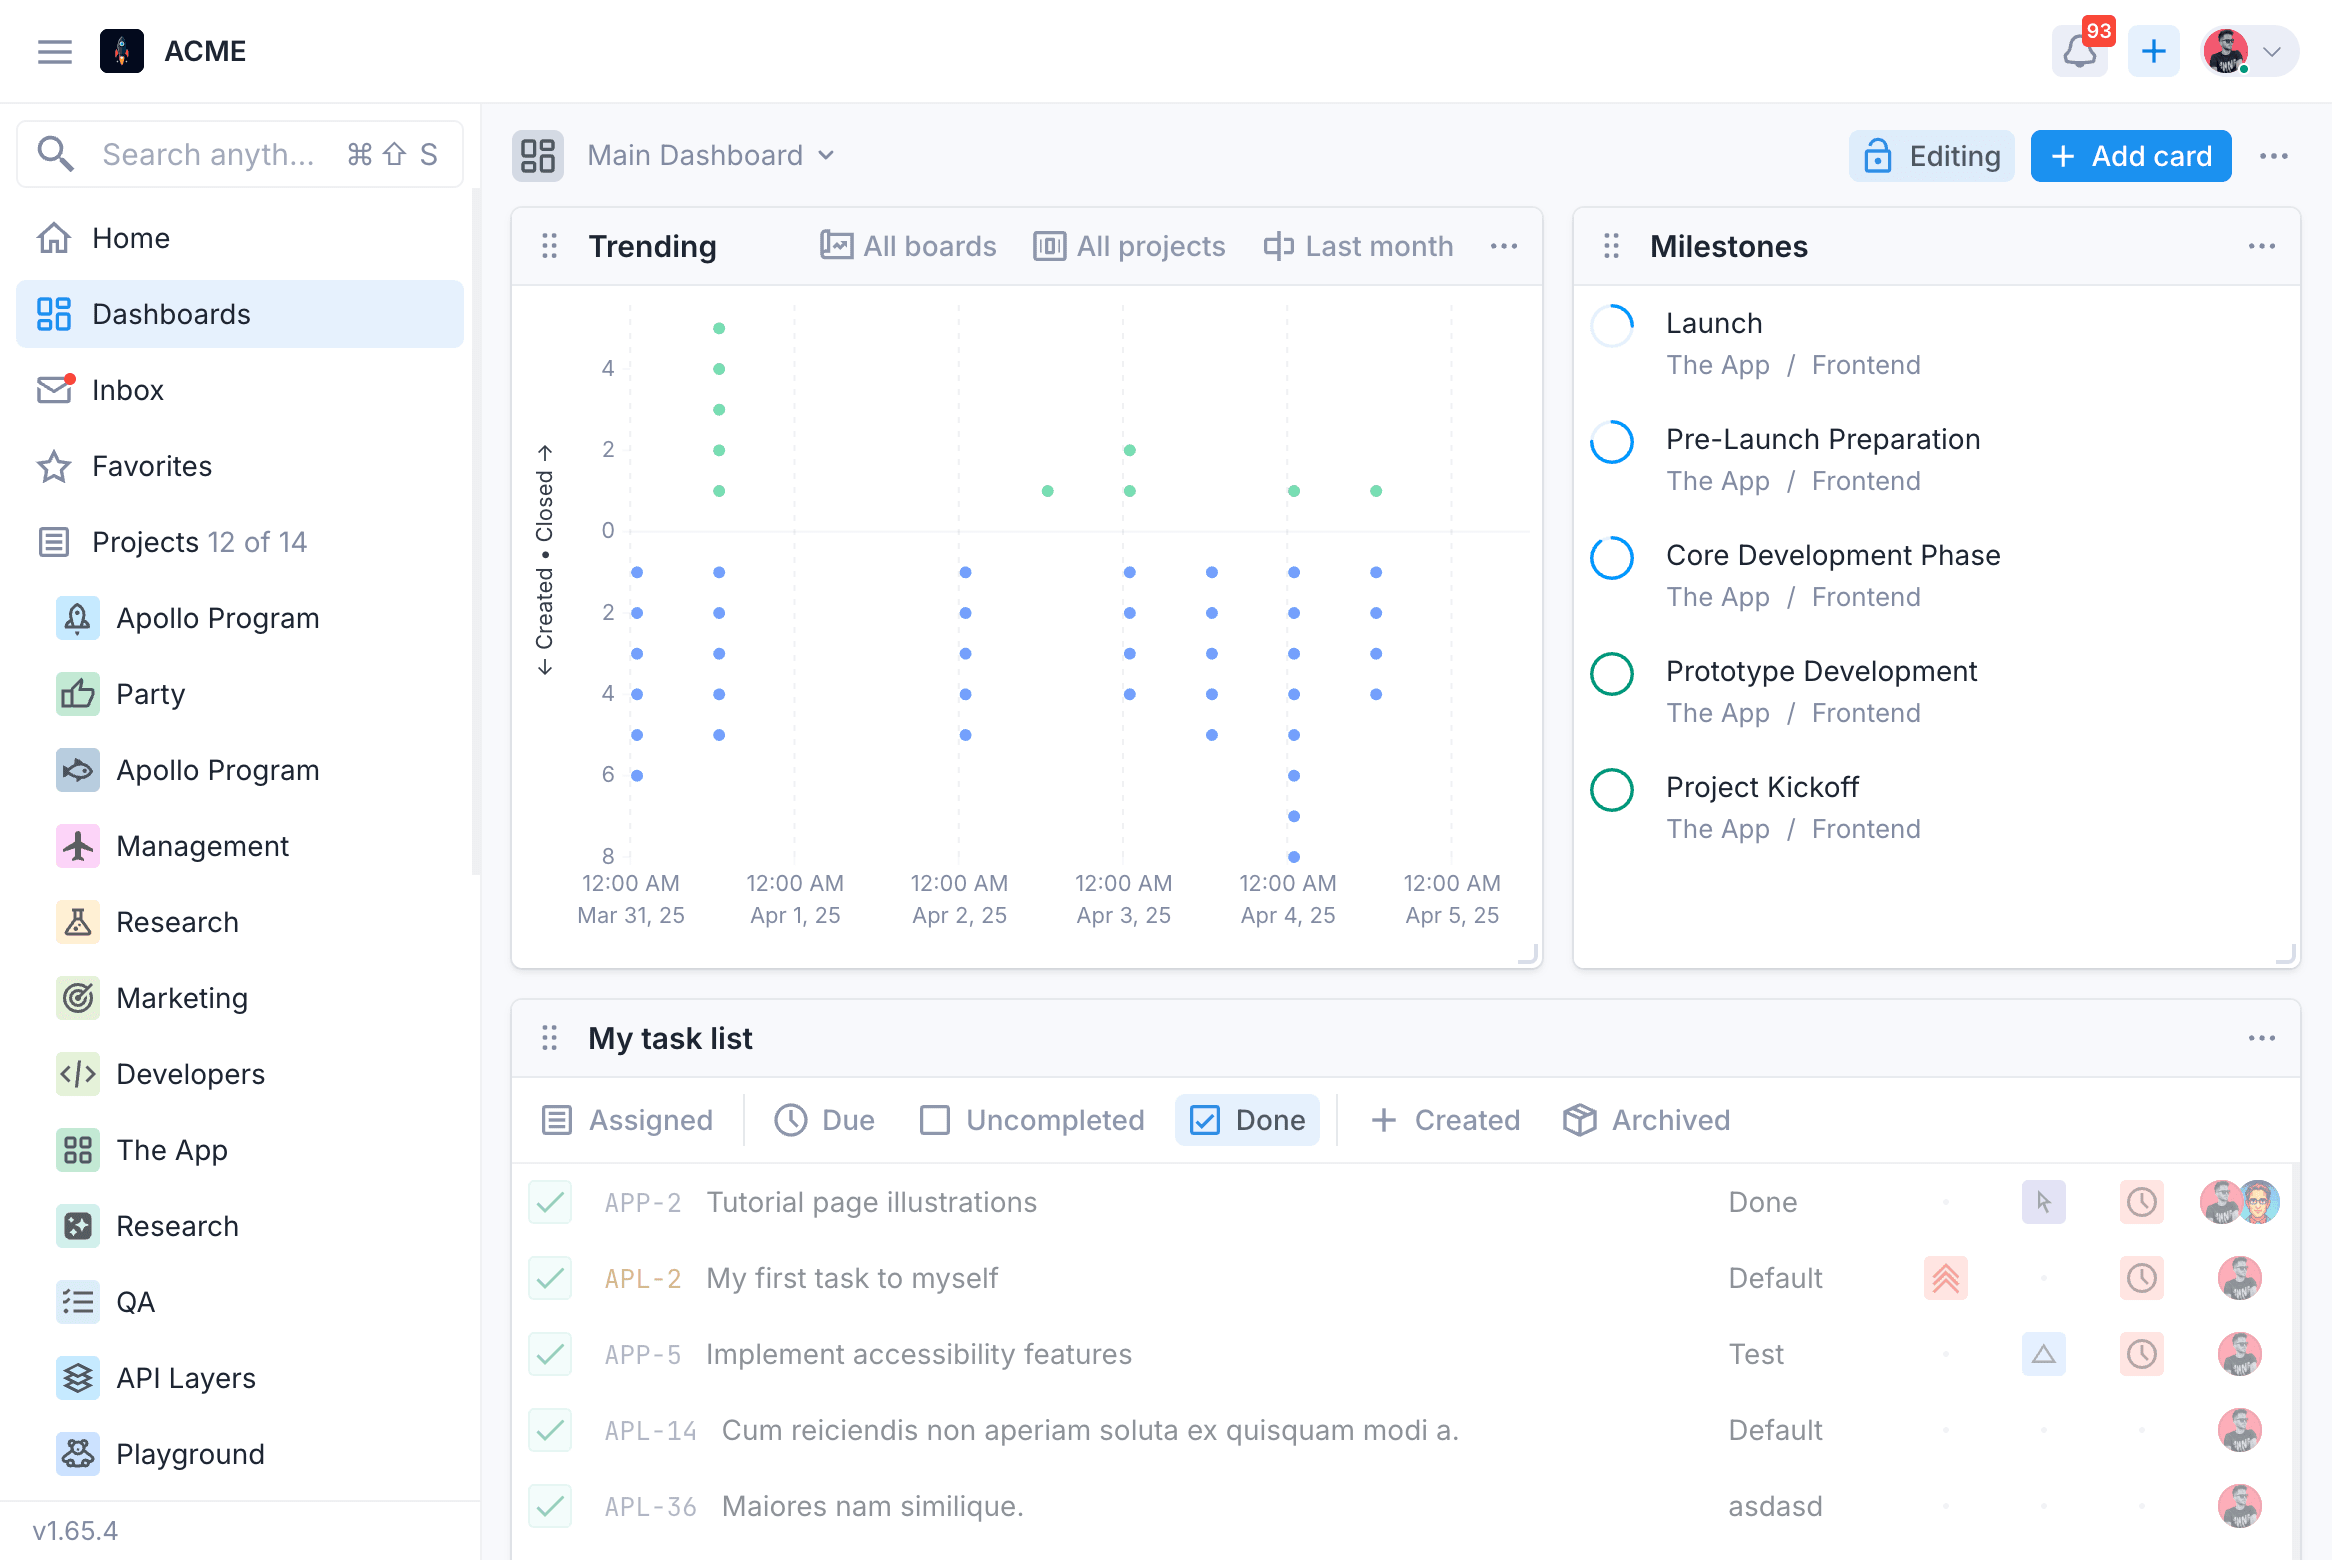Click the Marketing project target icon

[x=77, y=998]
